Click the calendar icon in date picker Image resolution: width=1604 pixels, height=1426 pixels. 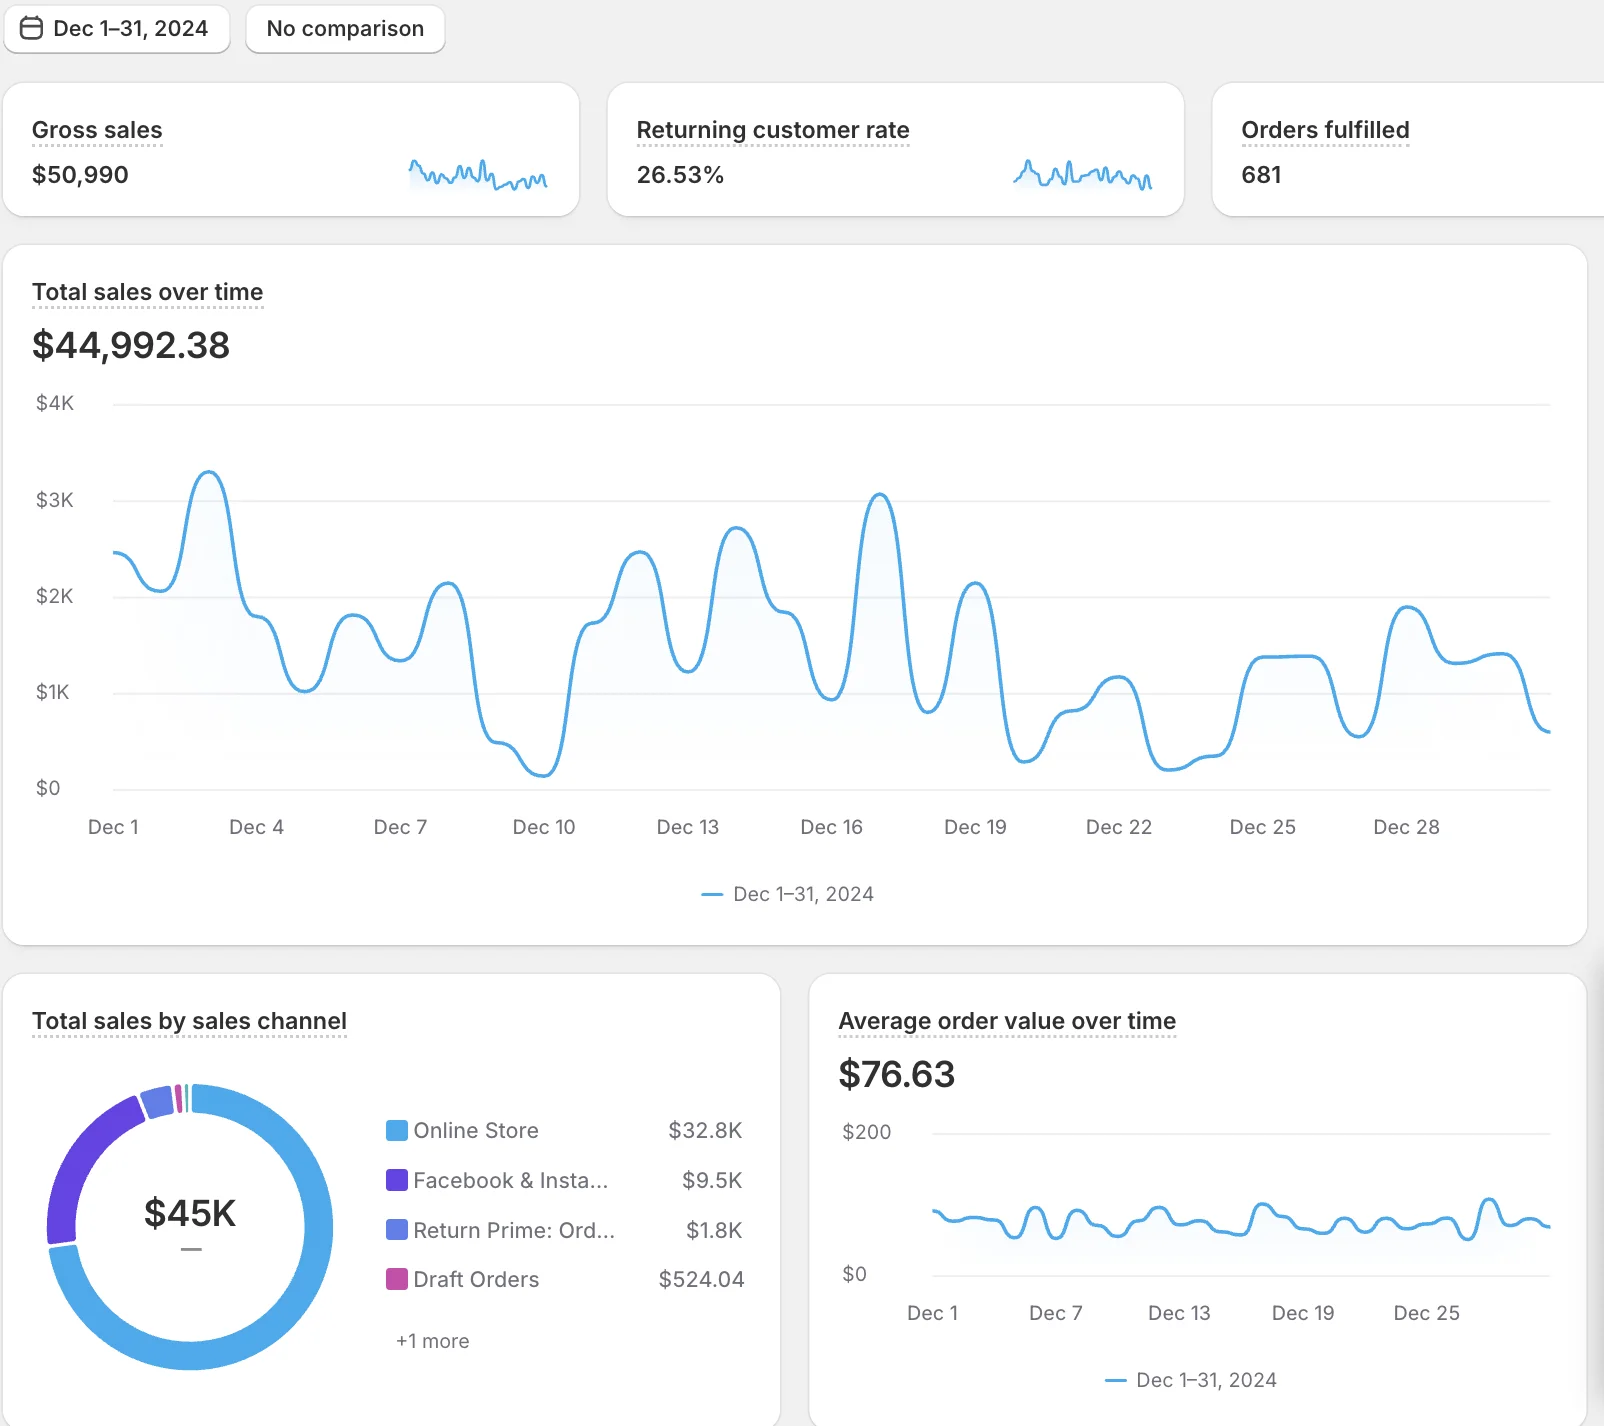[x=32, y=28]
